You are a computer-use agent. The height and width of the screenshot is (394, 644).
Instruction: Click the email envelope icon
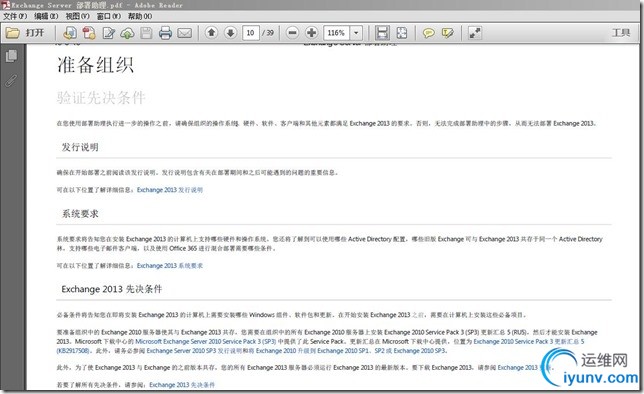(x=184, y=33)
